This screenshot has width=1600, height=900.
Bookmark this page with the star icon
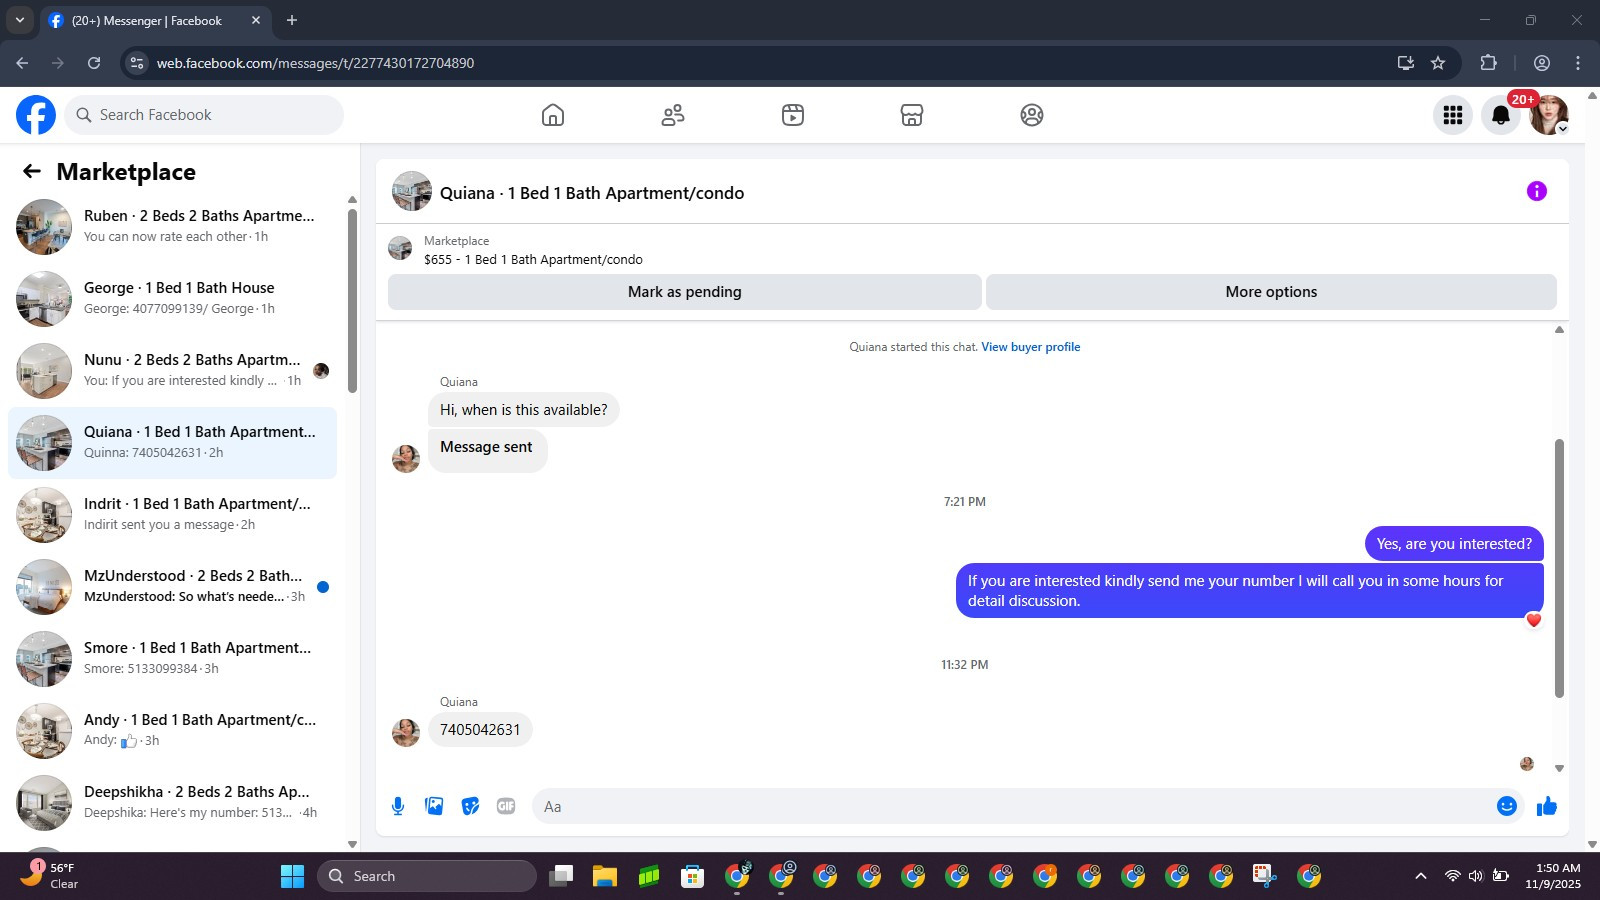1438,63
